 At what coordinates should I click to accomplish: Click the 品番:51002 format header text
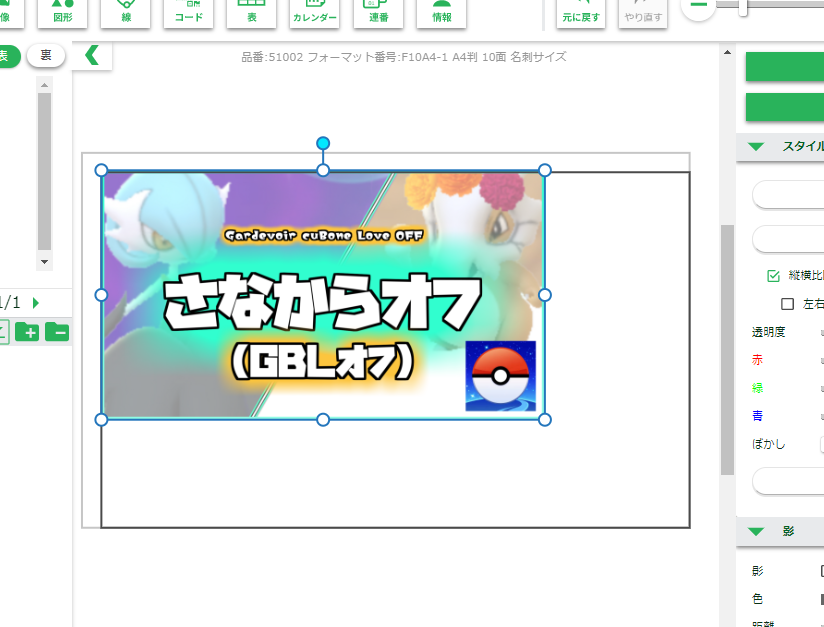click(404, 57)
